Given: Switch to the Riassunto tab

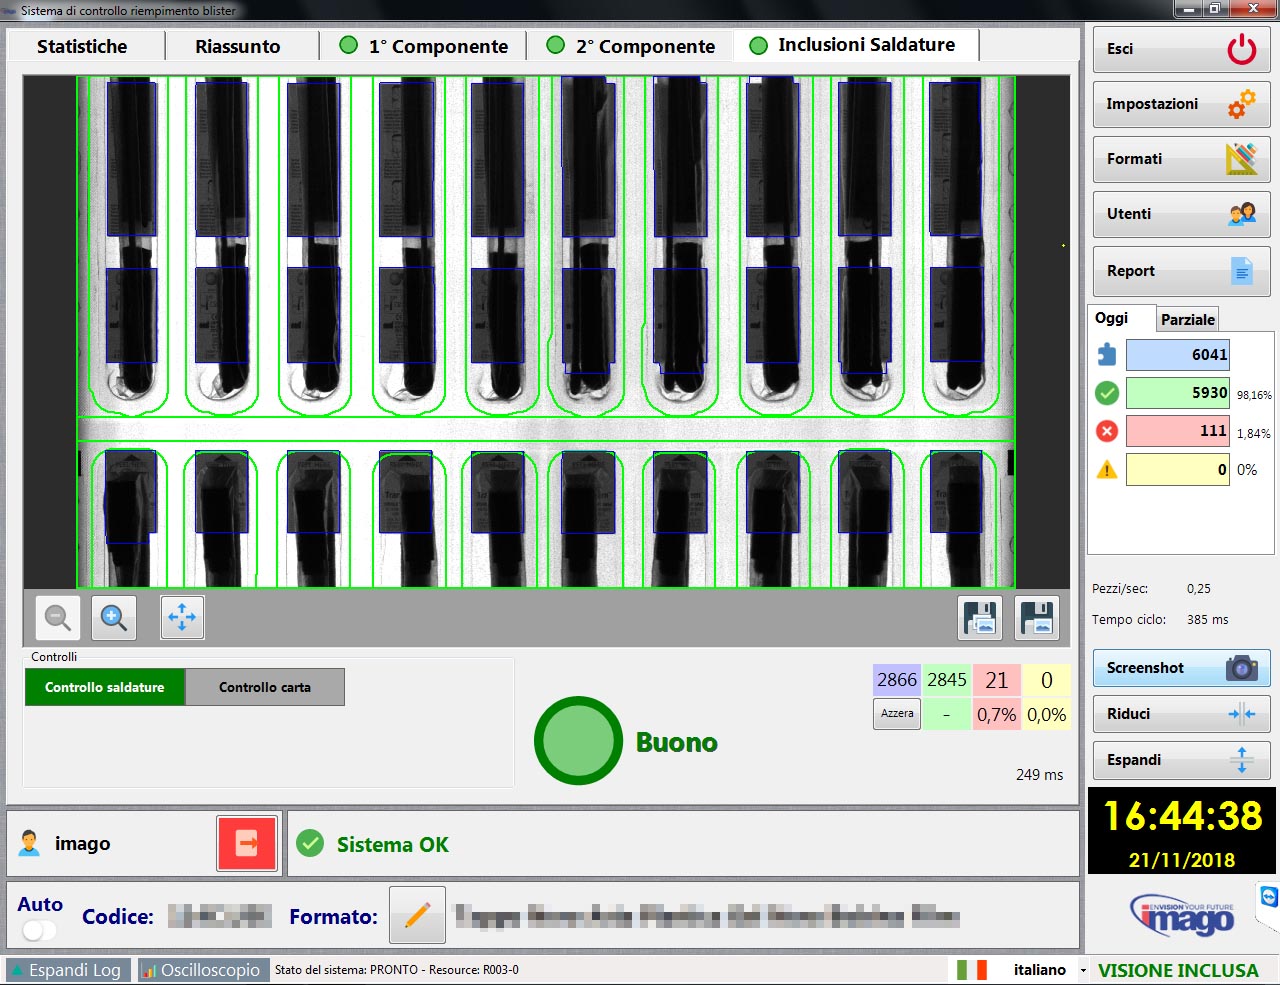Looking at the screenshot, I should 238,46.
